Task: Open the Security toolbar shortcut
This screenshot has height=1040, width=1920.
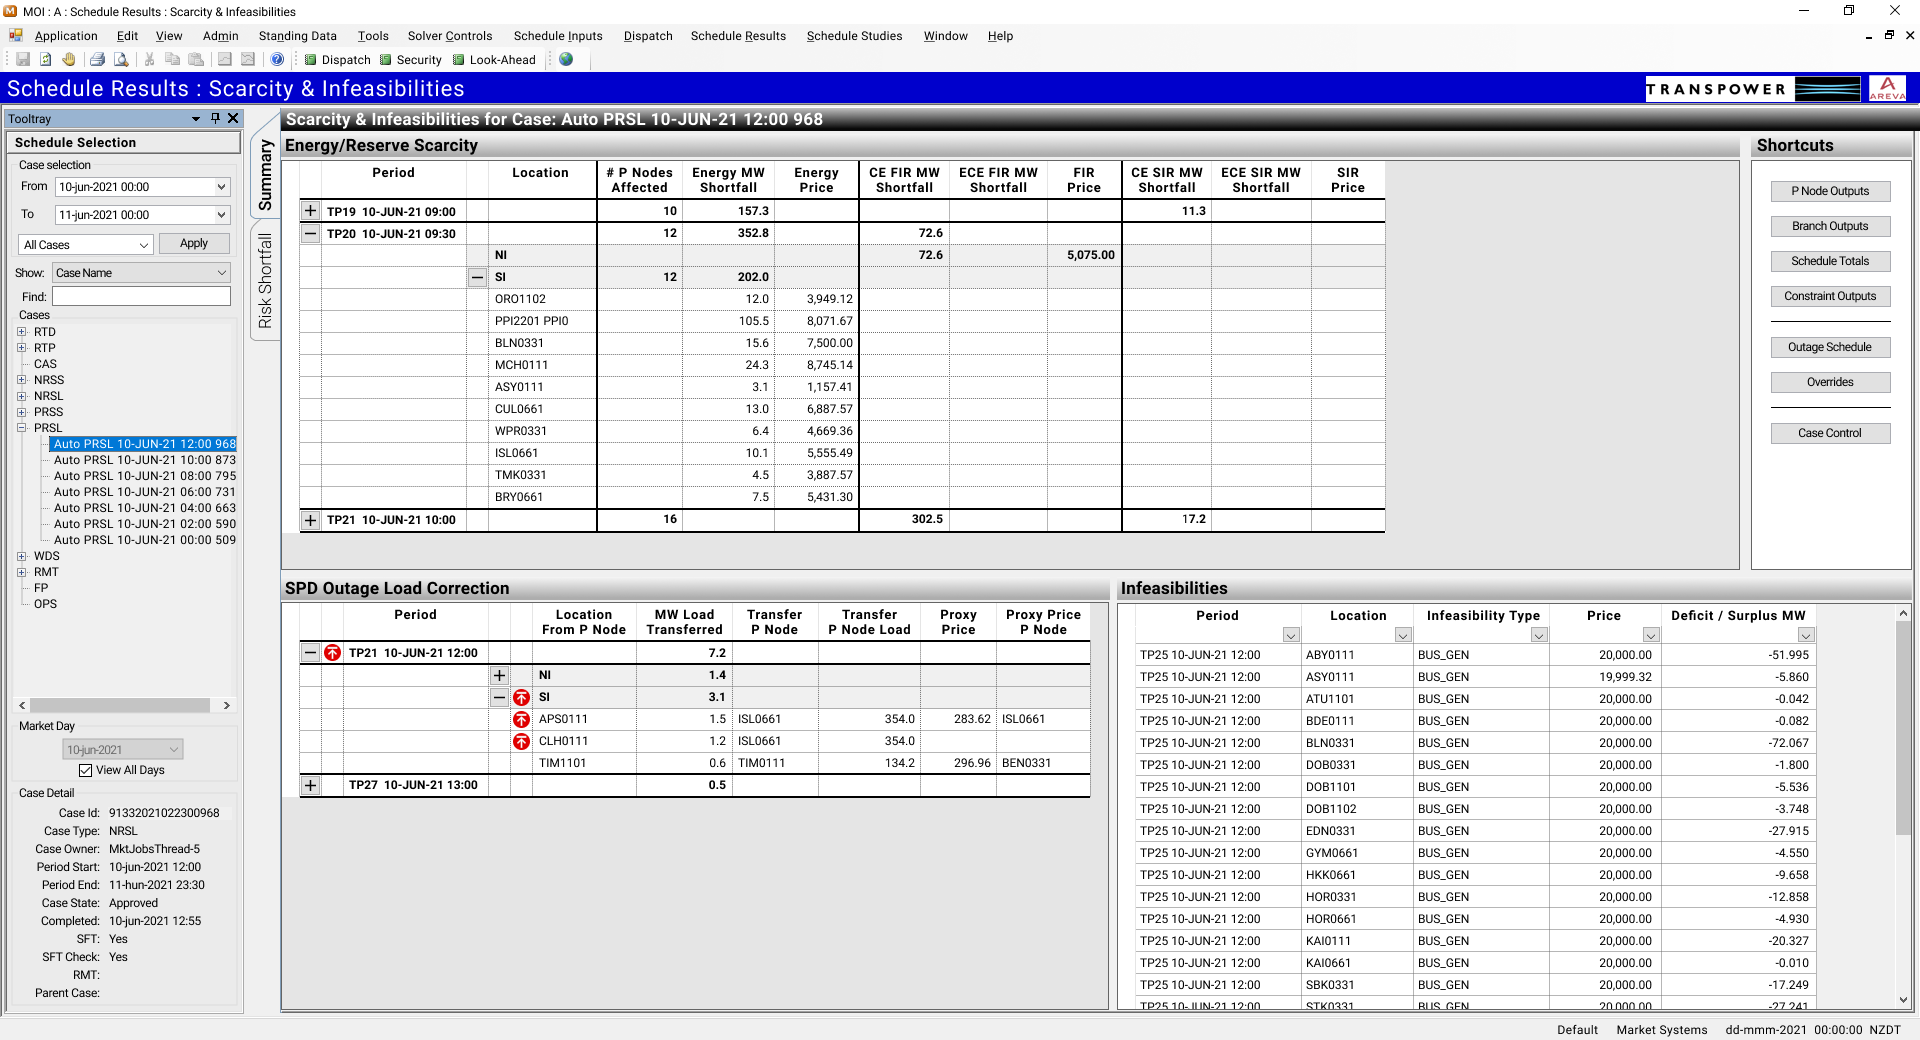Action: pos(411,60)
